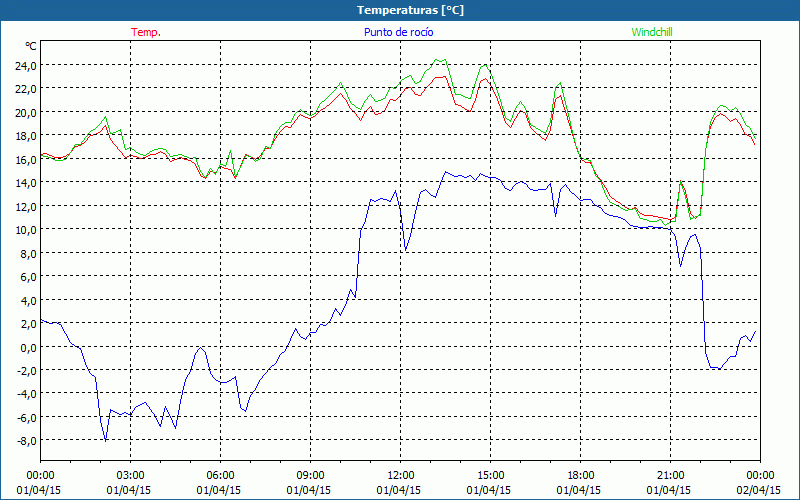Screen dimensions: 800x500
Task: Click the 18:00 time axis label
Action: point(581,475)
